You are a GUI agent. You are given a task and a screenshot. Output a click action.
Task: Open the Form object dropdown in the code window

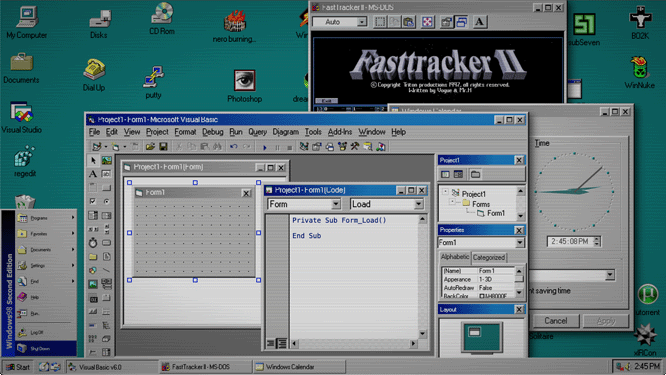[336, 204]
